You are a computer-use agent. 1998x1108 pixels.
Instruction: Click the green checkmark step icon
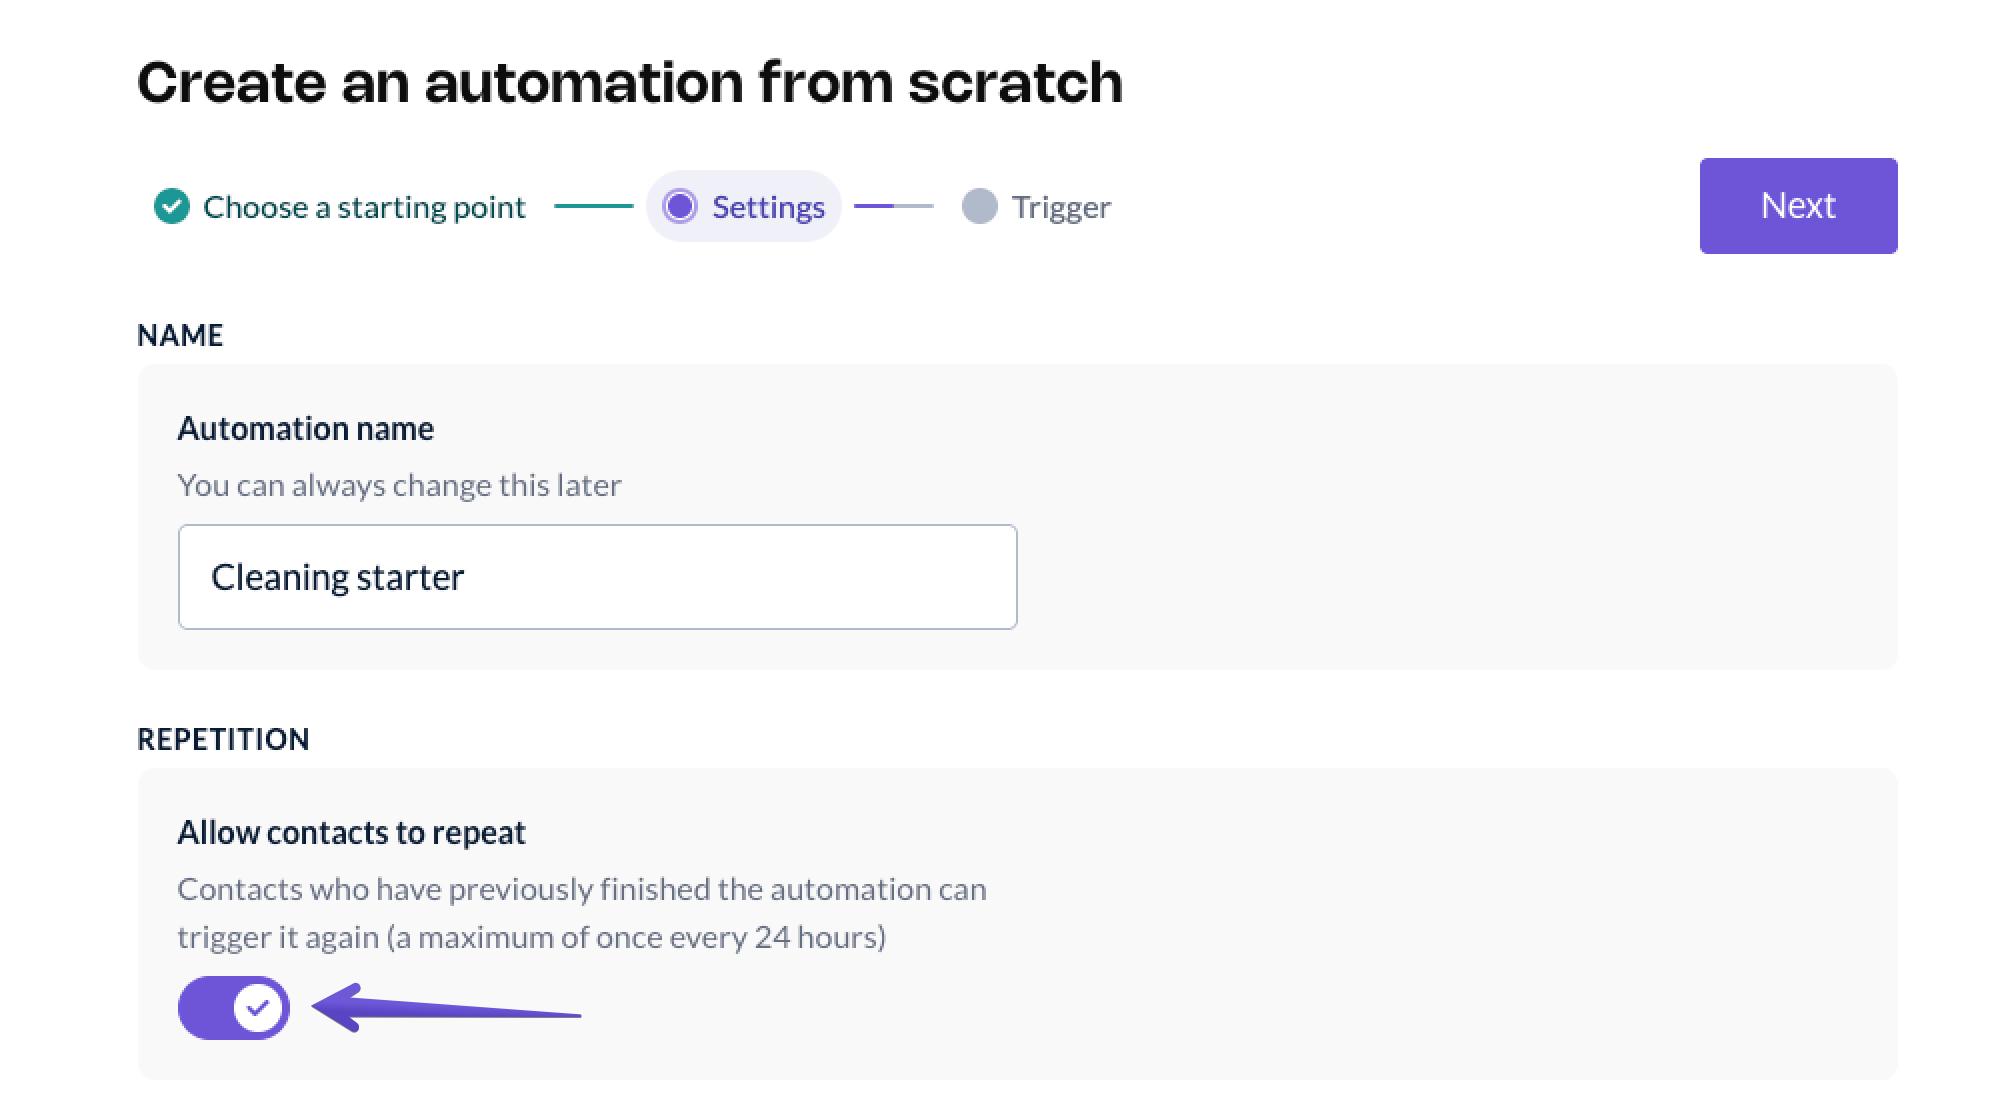(172, 206)
